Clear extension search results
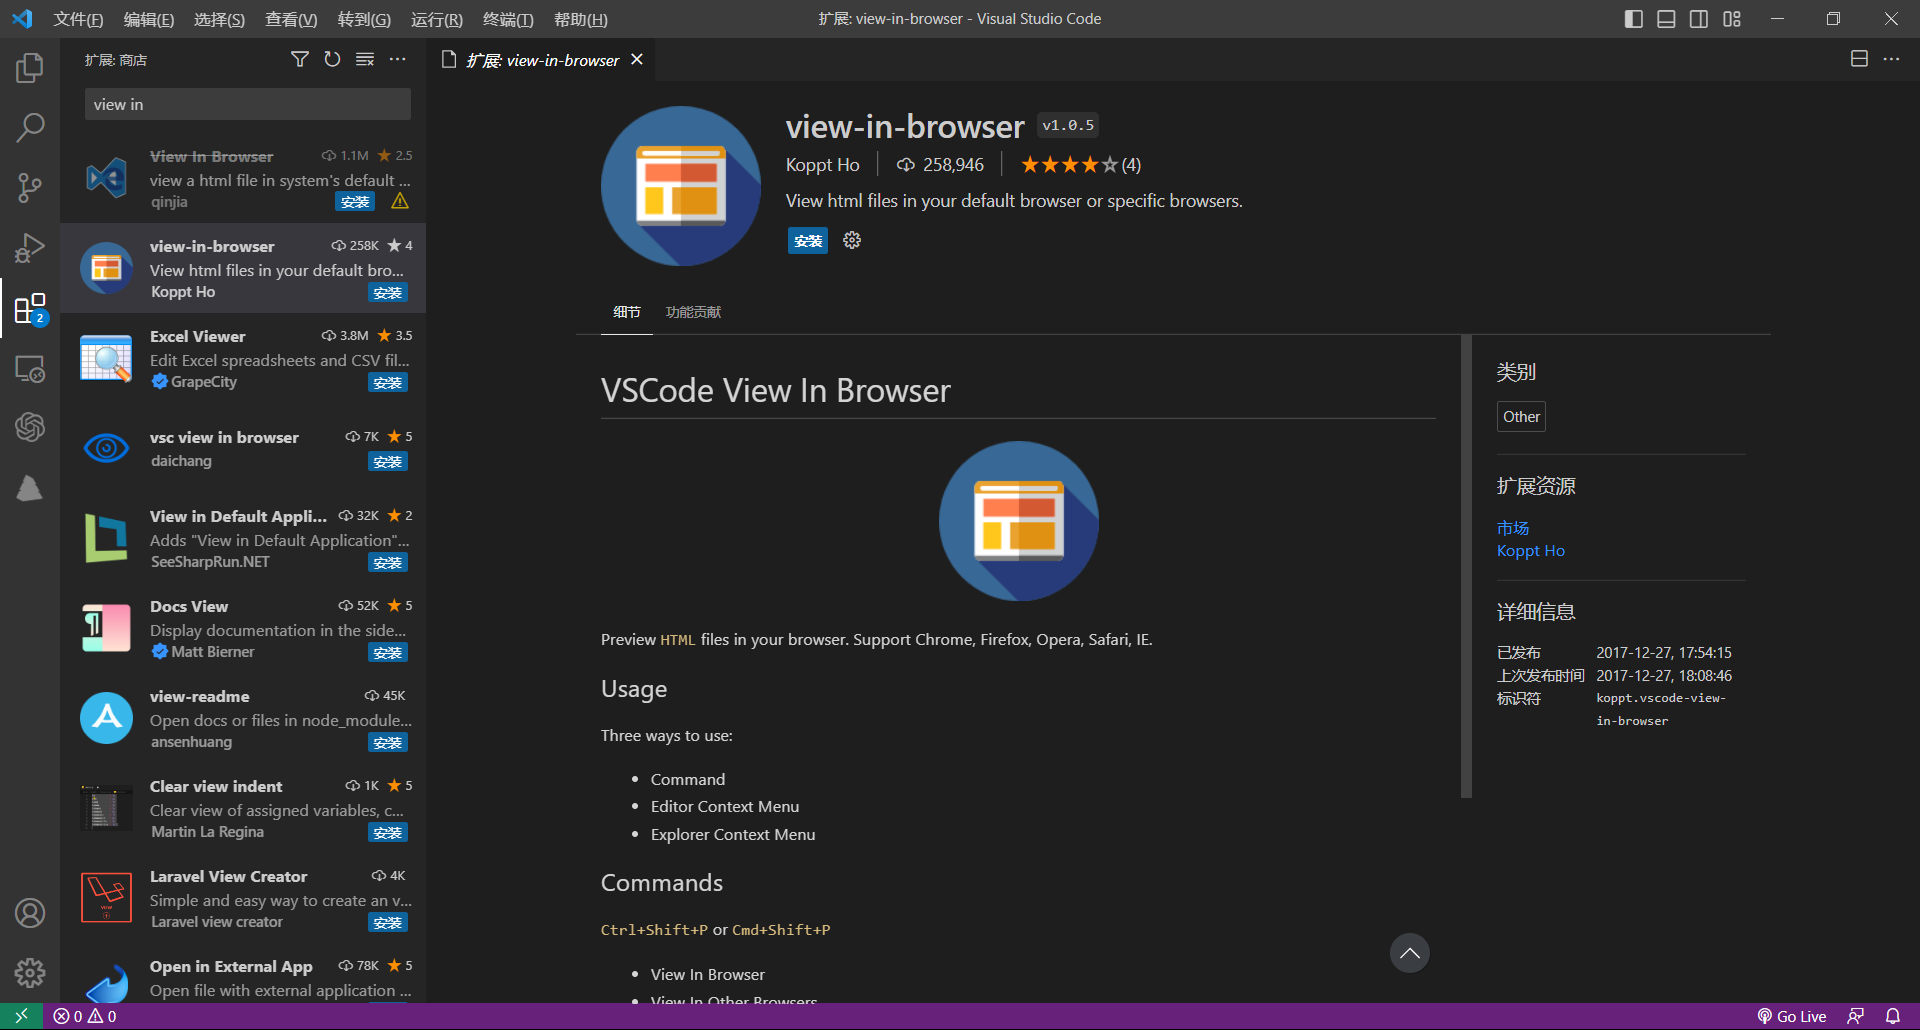This screenshot has width=1920, height=1030. pyautogui.click(x=365, y=60)
